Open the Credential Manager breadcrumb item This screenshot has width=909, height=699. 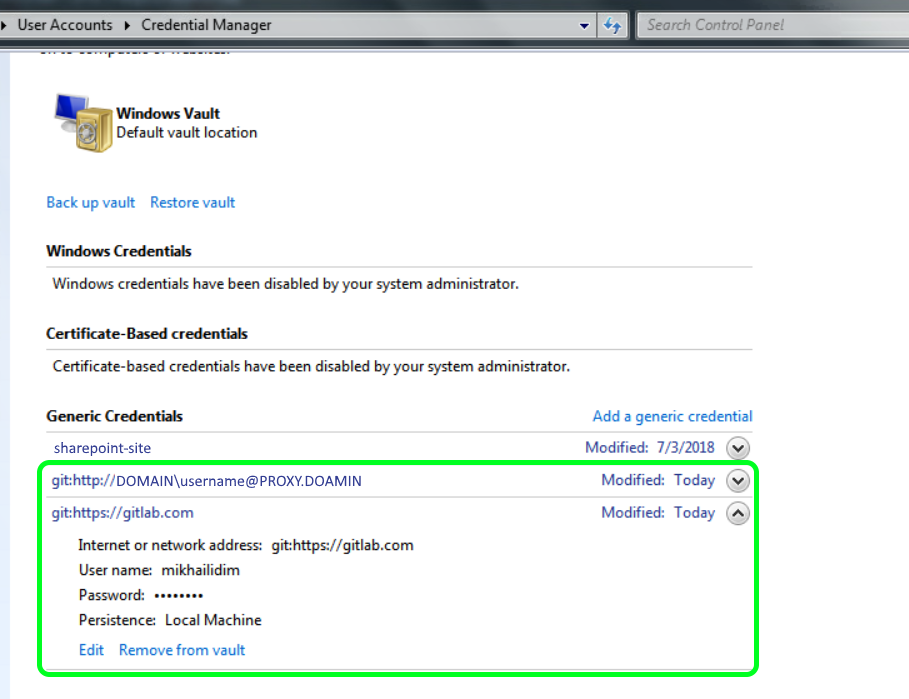(206, 24)
